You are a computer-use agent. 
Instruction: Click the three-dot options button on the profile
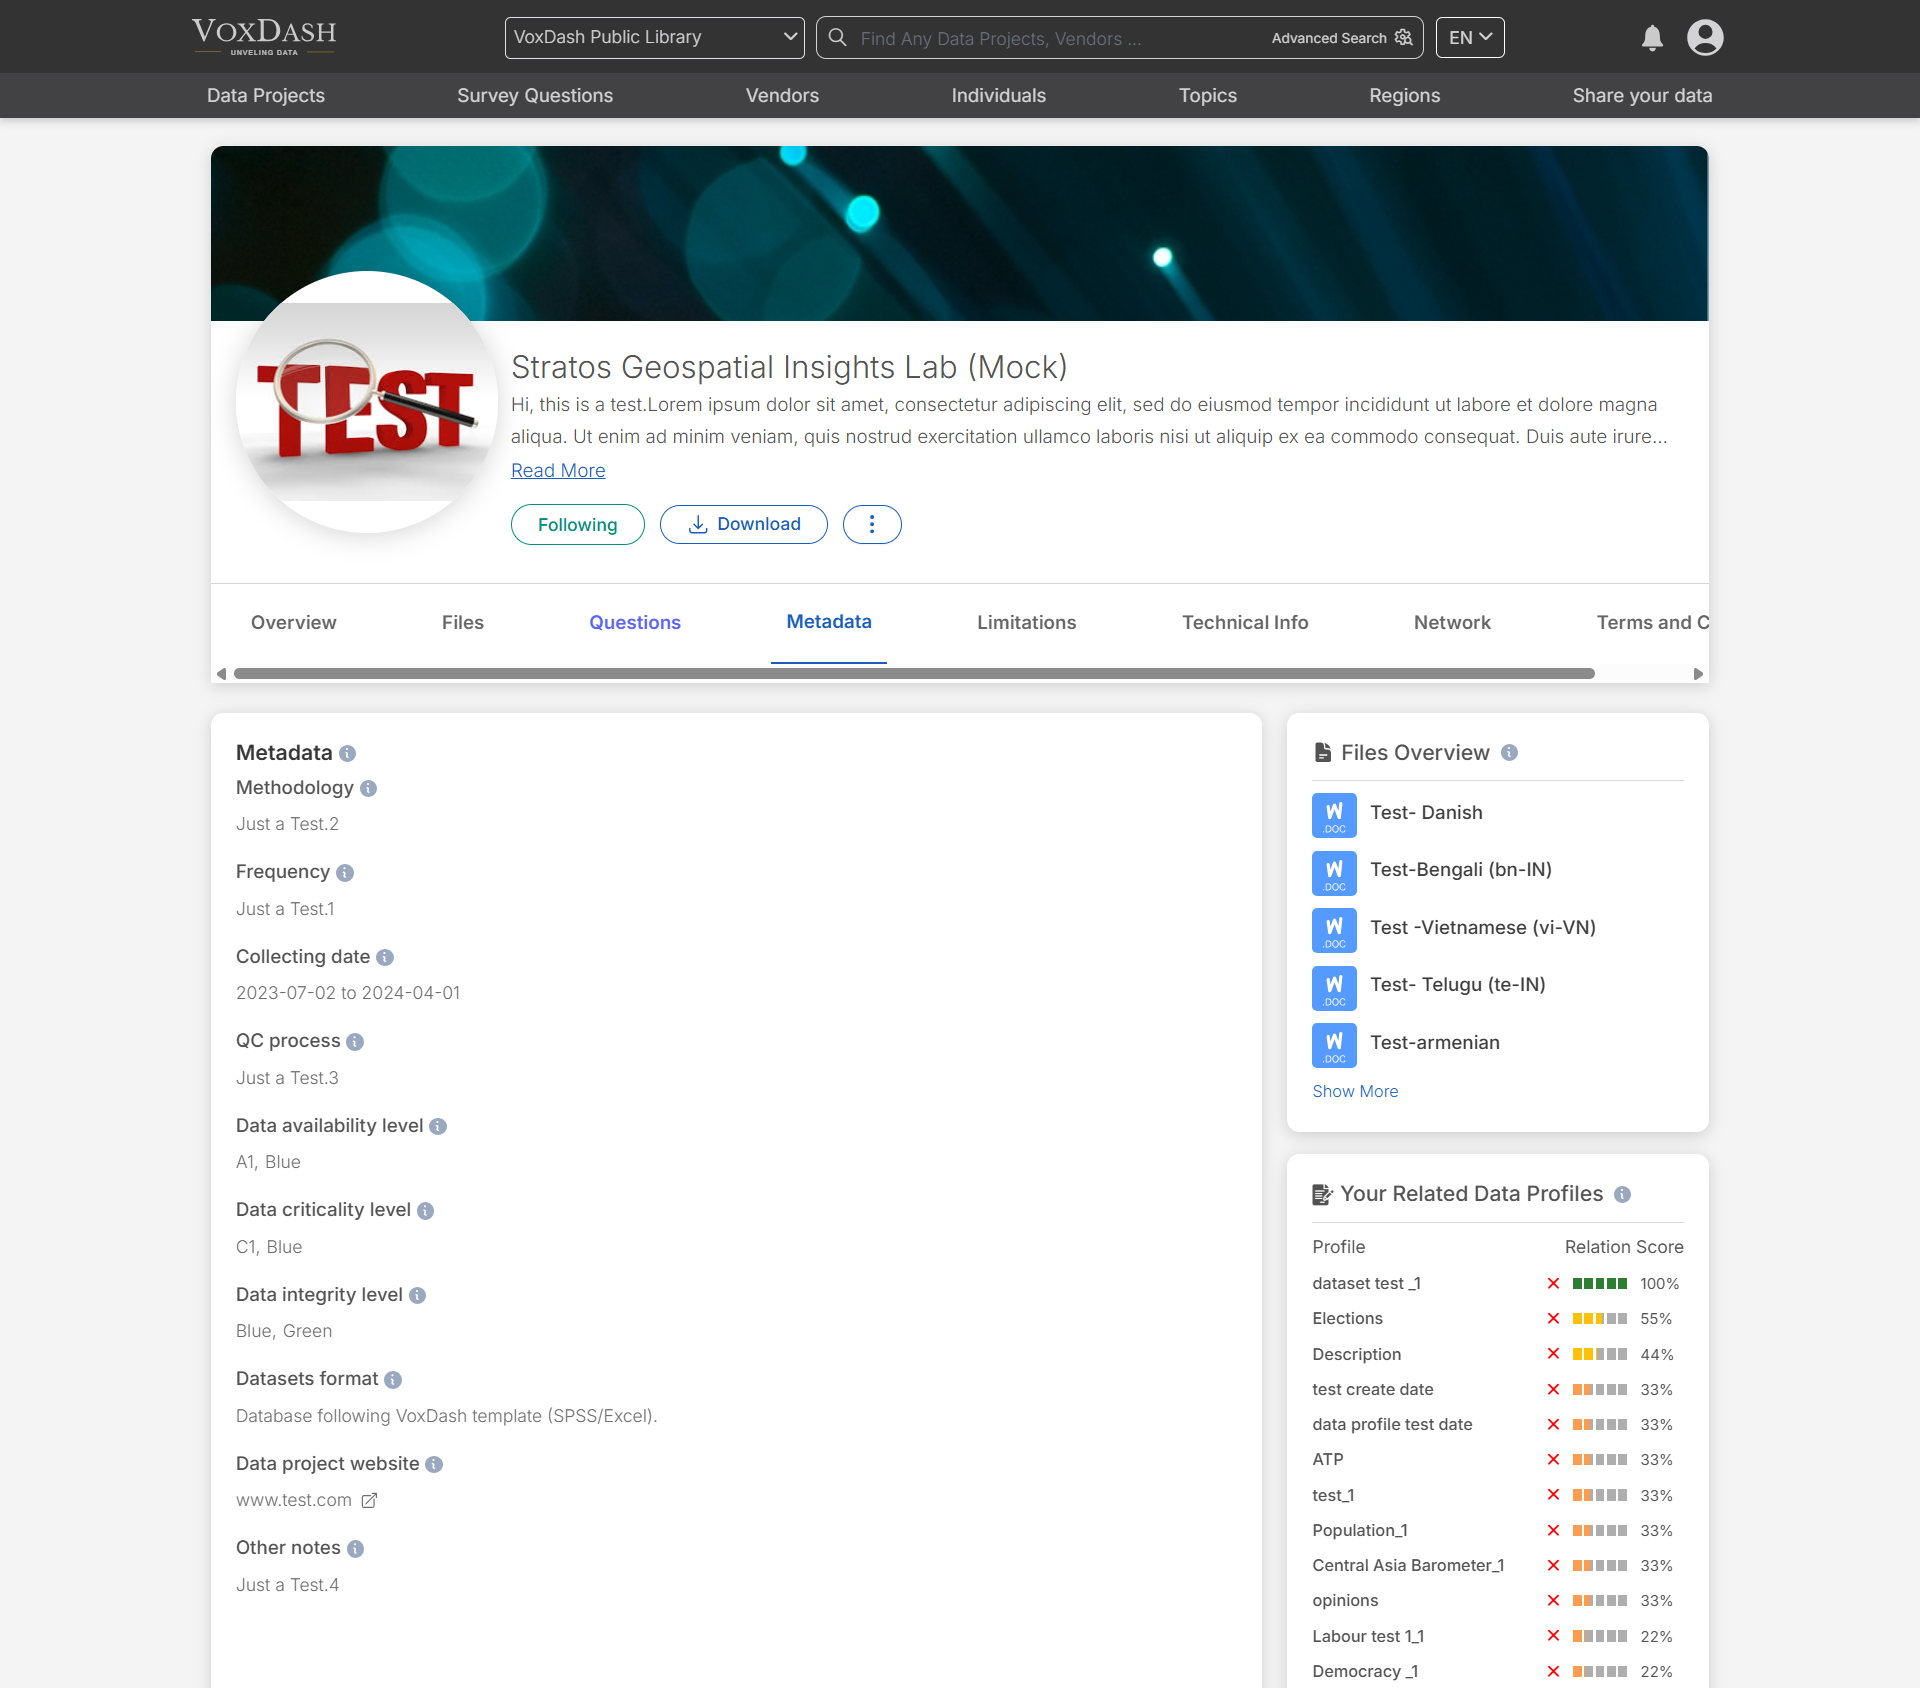click(871, 524)
